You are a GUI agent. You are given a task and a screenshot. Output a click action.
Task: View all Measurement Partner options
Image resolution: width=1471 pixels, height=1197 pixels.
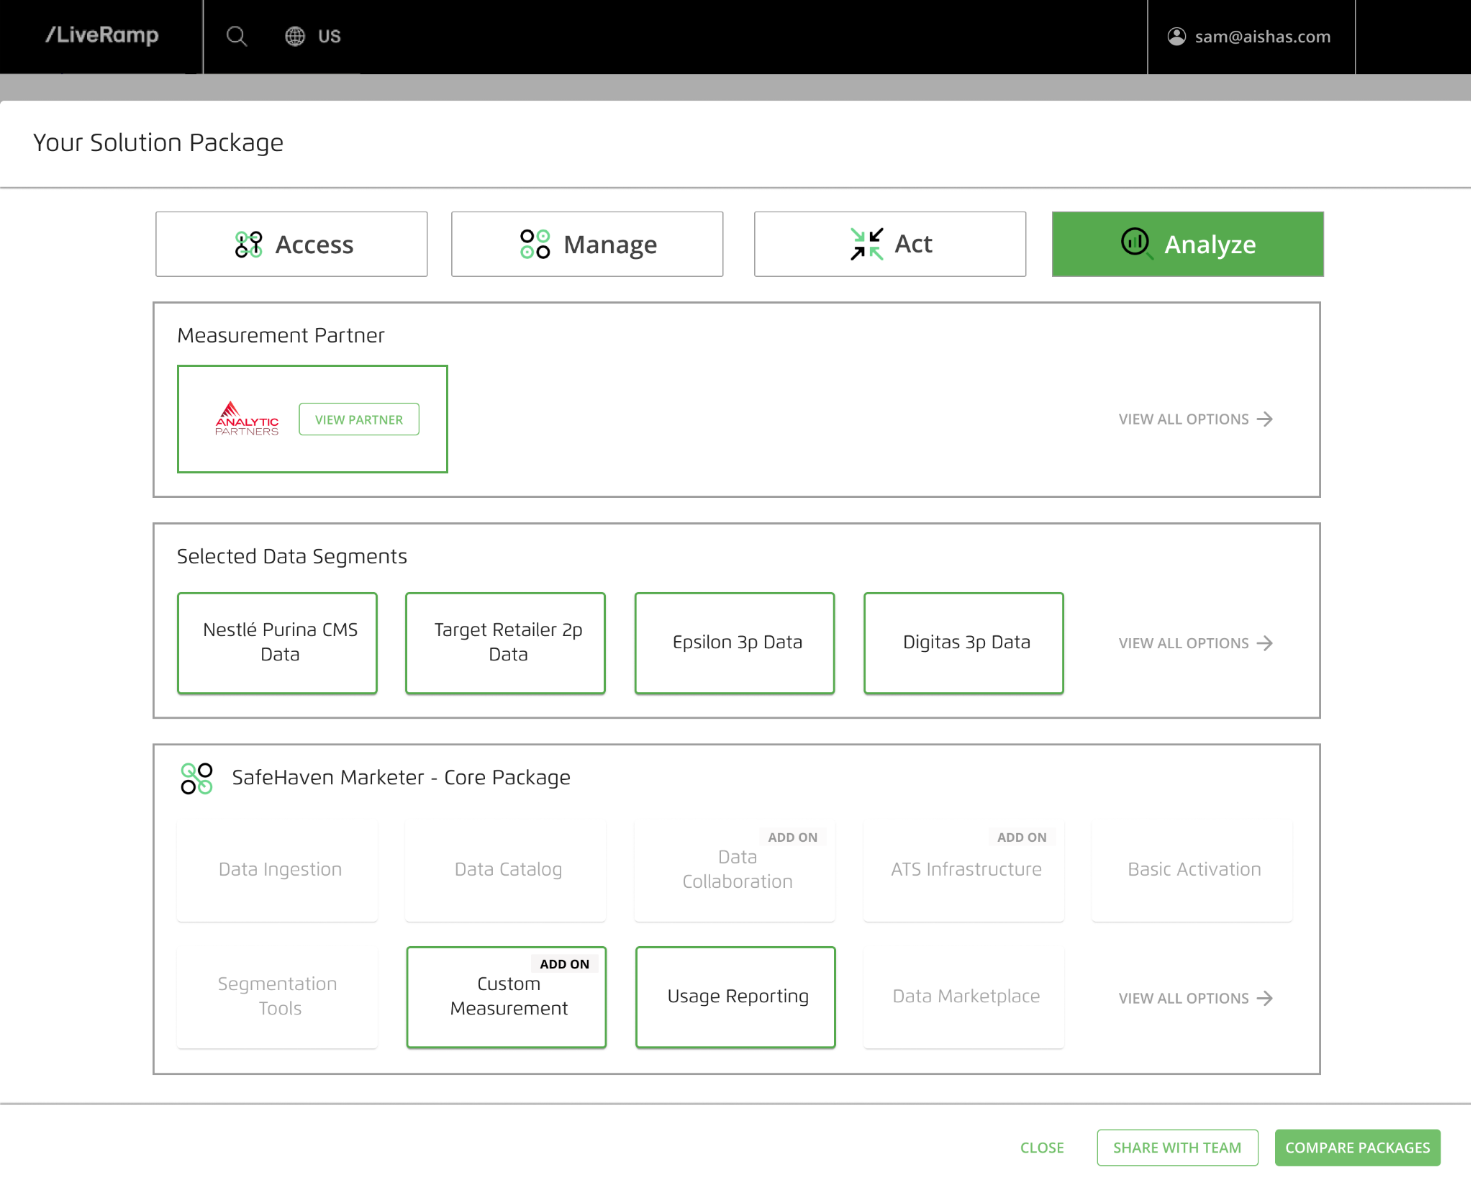pos(1196,419)
